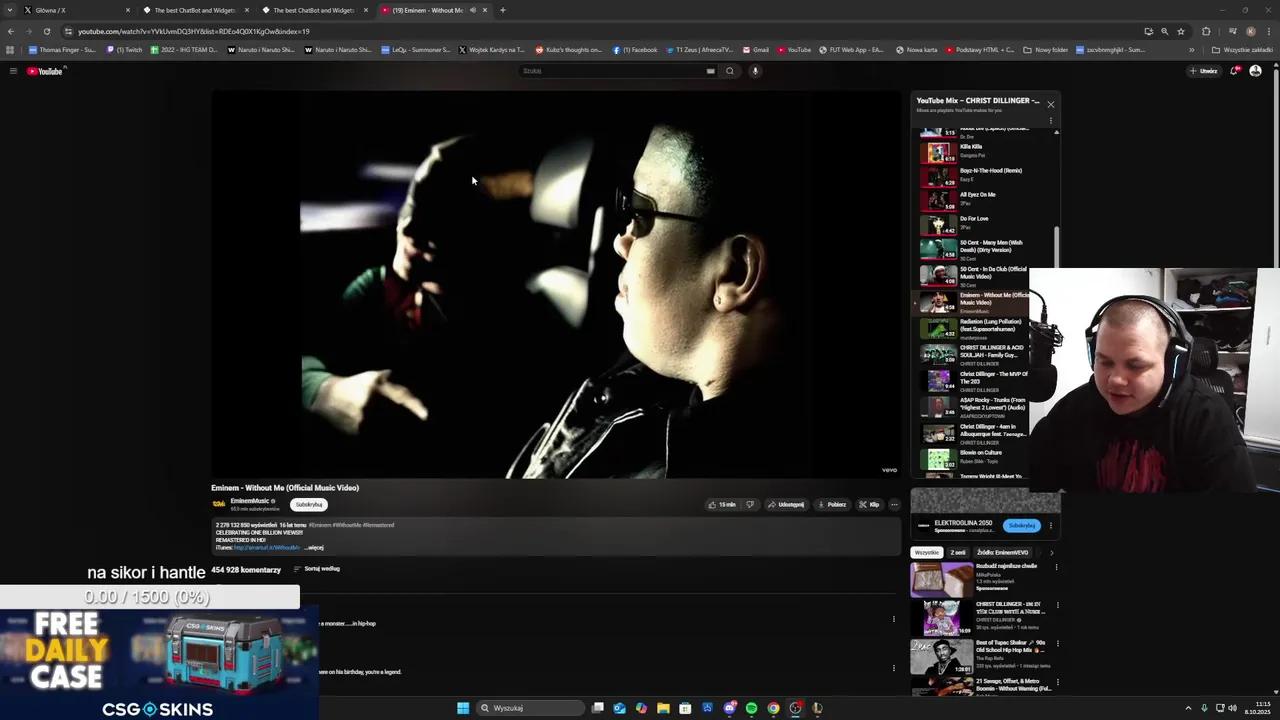This screenshot has height=720, width=1280.
Task: Open Sortuj według comments sort dropdown
Action: click(317, 569)
